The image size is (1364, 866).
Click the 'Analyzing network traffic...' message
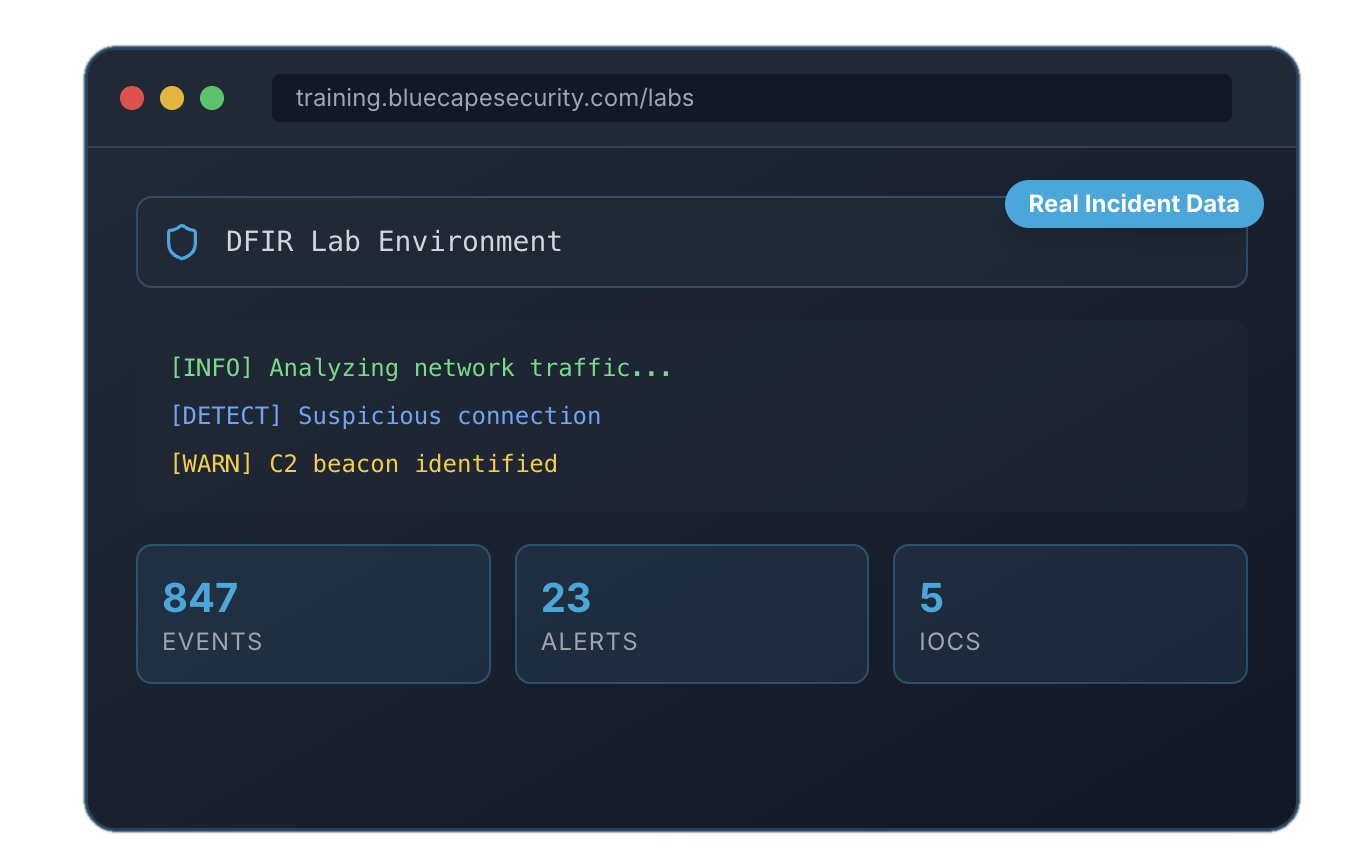(x=471, y=368)
